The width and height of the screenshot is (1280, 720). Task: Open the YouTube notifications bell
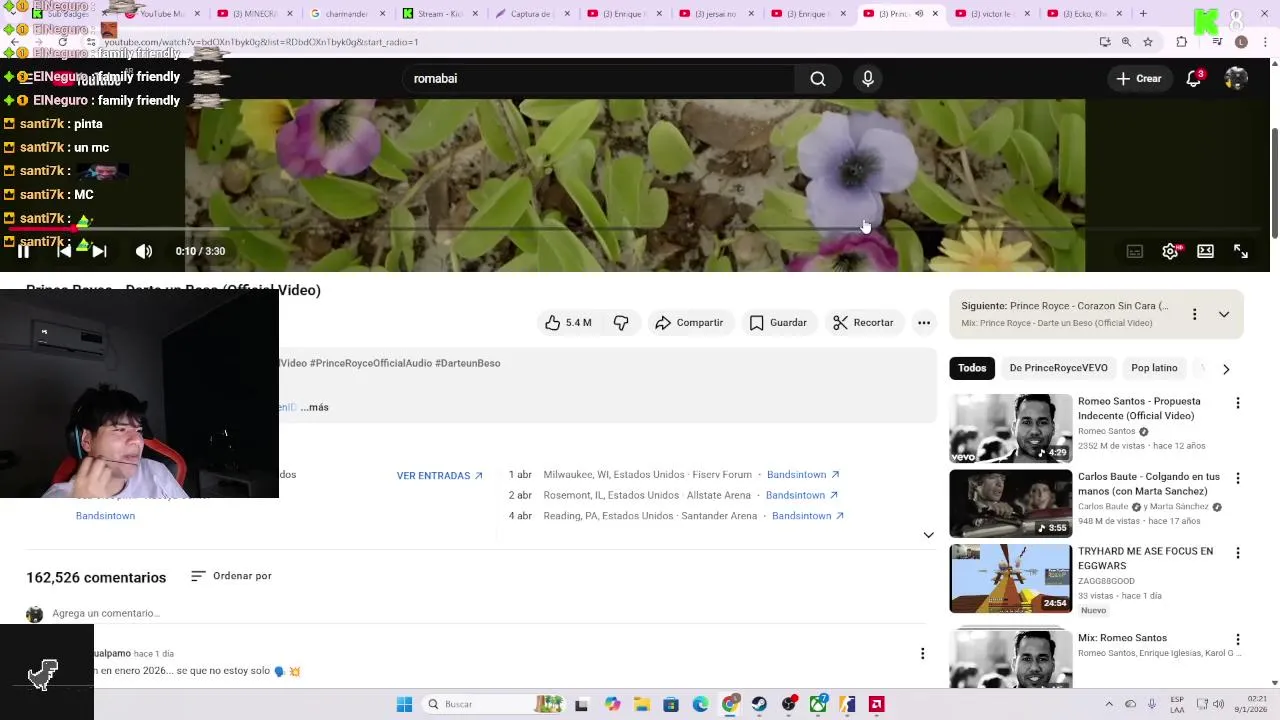[1193, 79]
